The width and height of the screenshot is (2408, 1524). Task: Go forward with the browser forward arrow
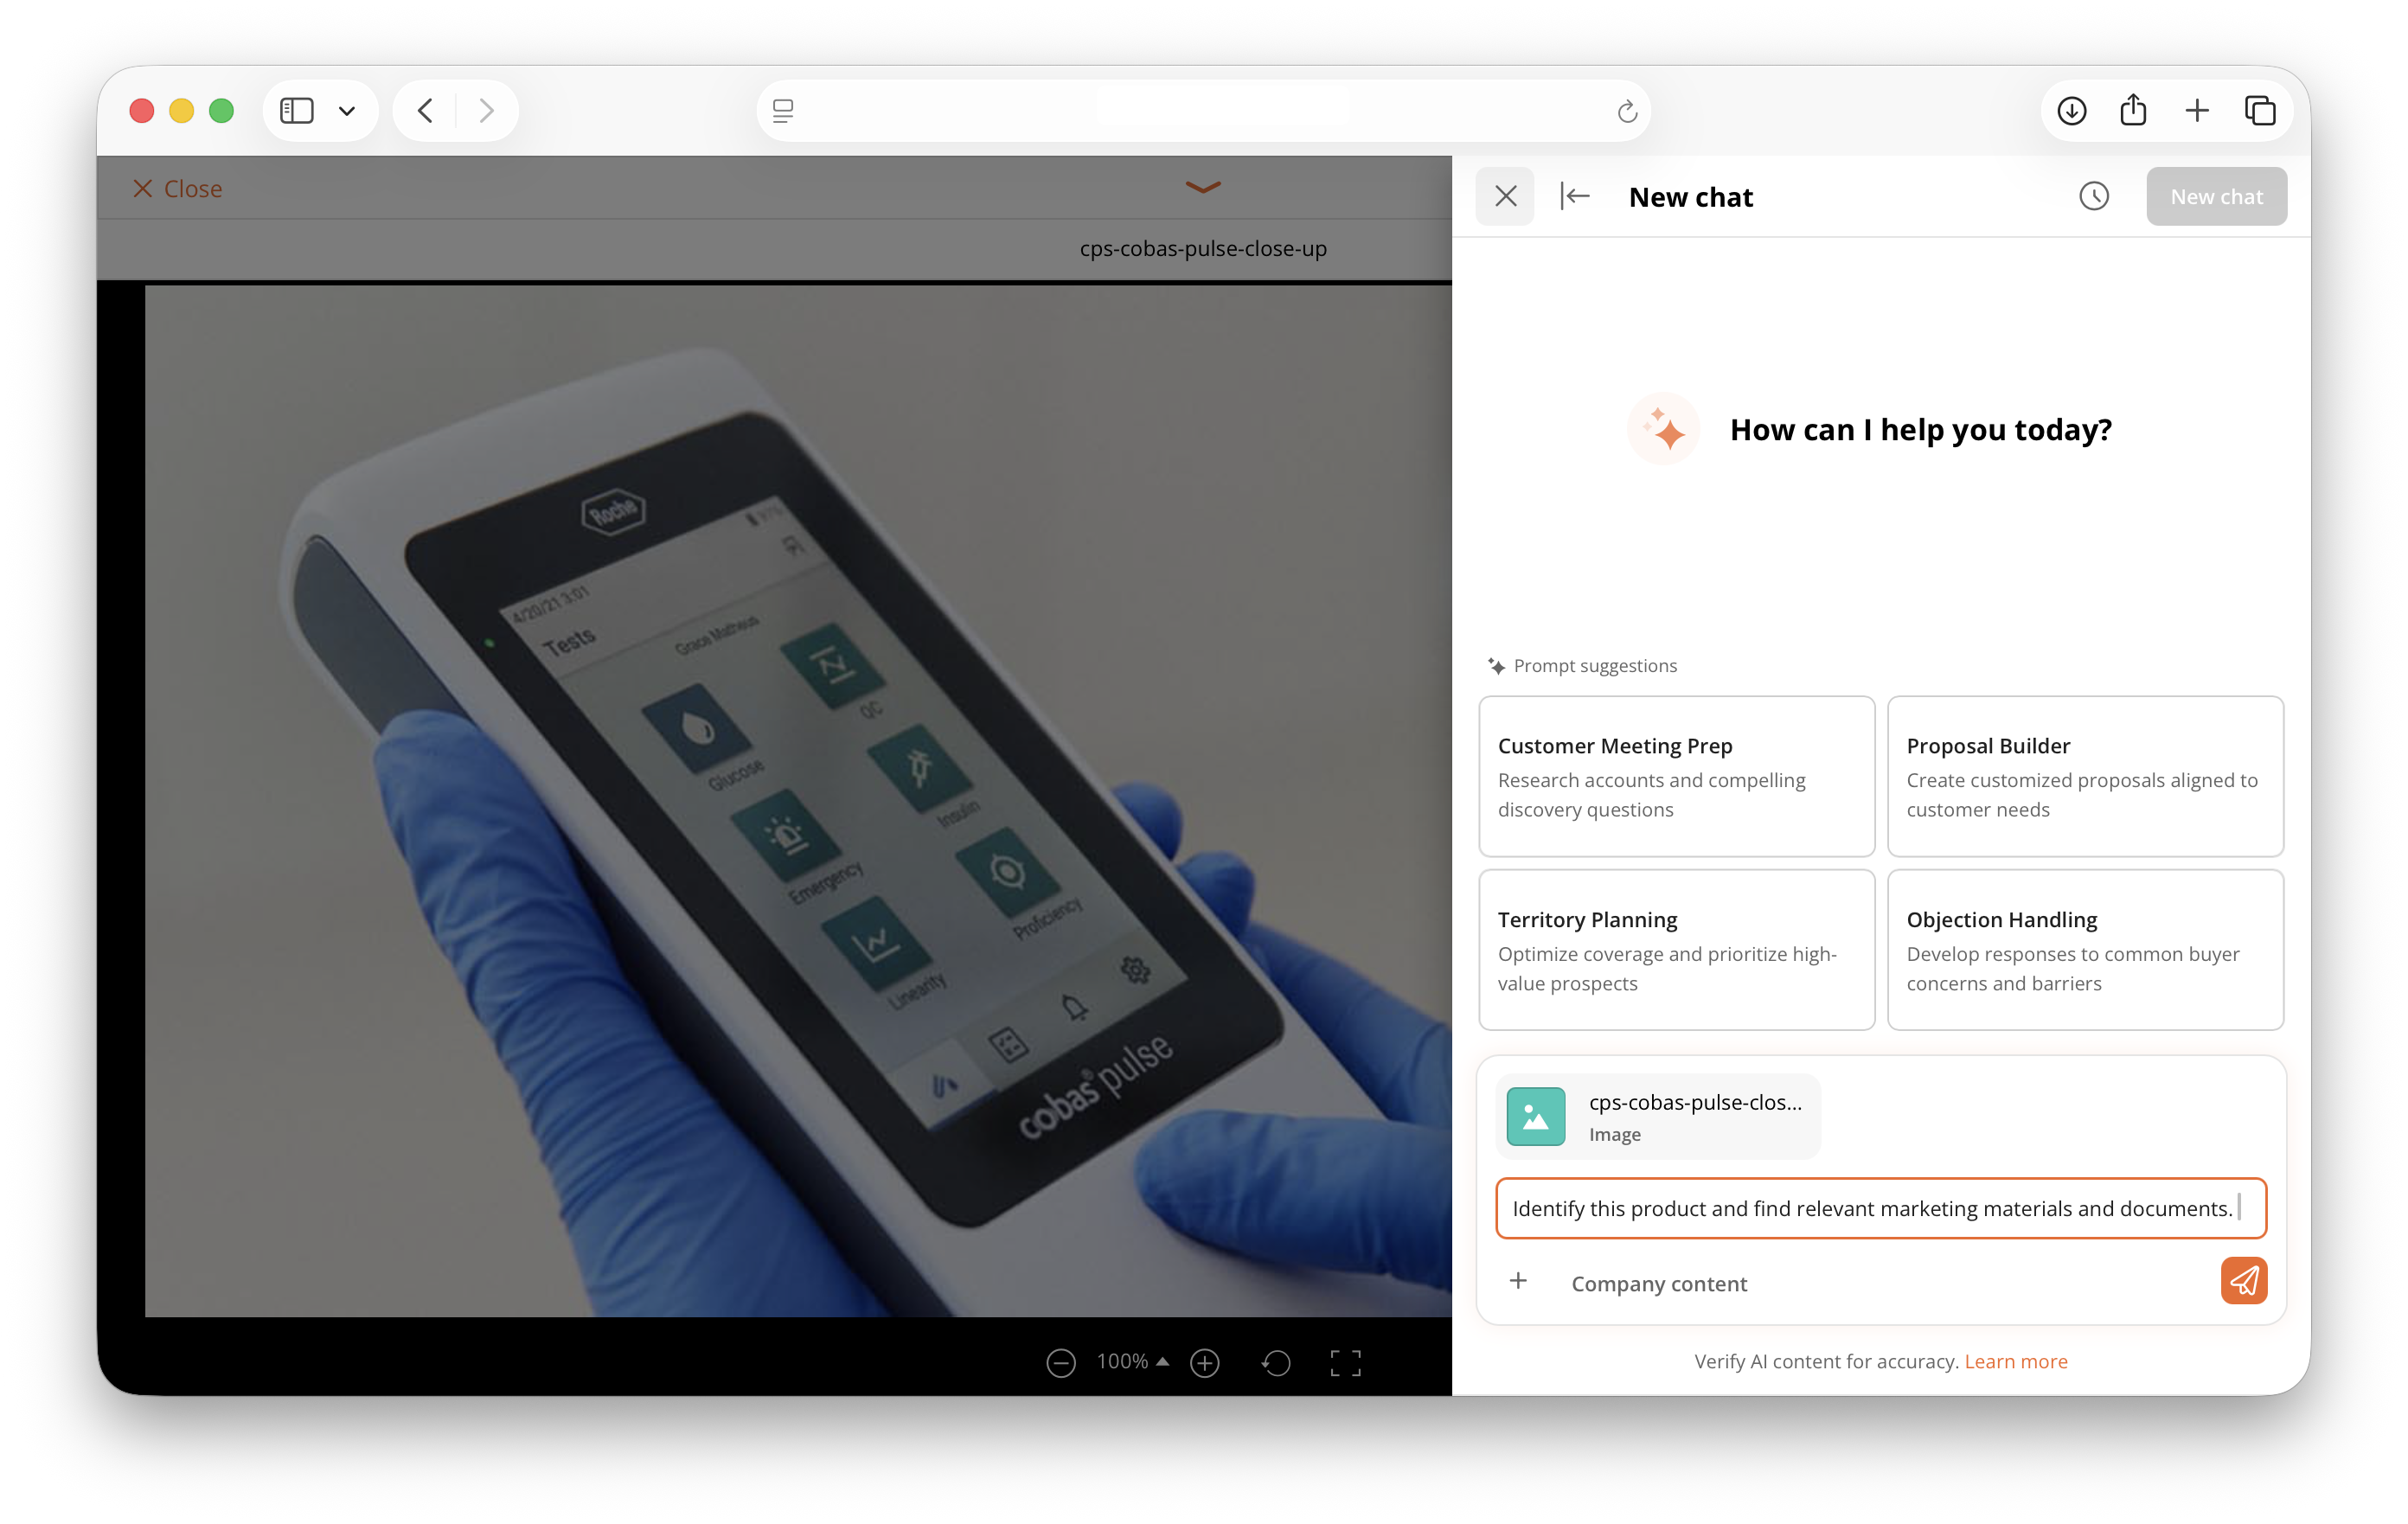(487, 110)
